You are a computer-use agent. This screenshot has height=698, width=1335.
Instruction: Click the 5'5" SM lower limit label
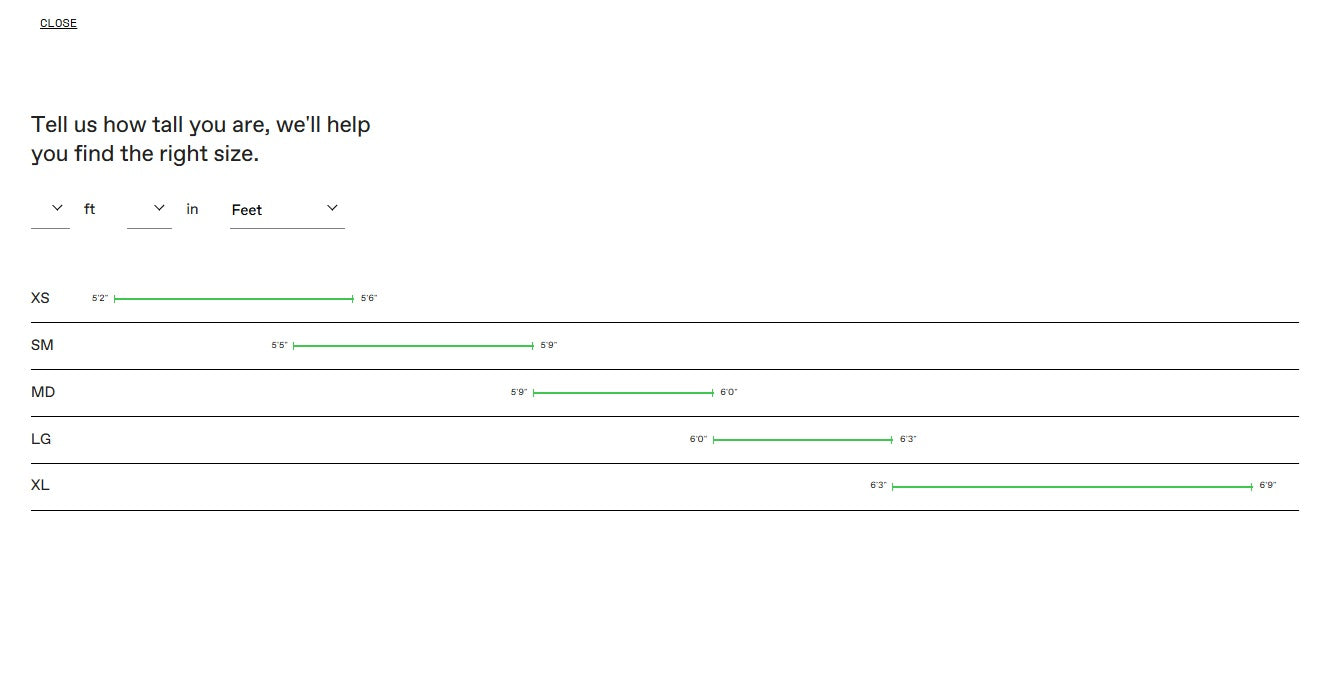click(279, 346)
